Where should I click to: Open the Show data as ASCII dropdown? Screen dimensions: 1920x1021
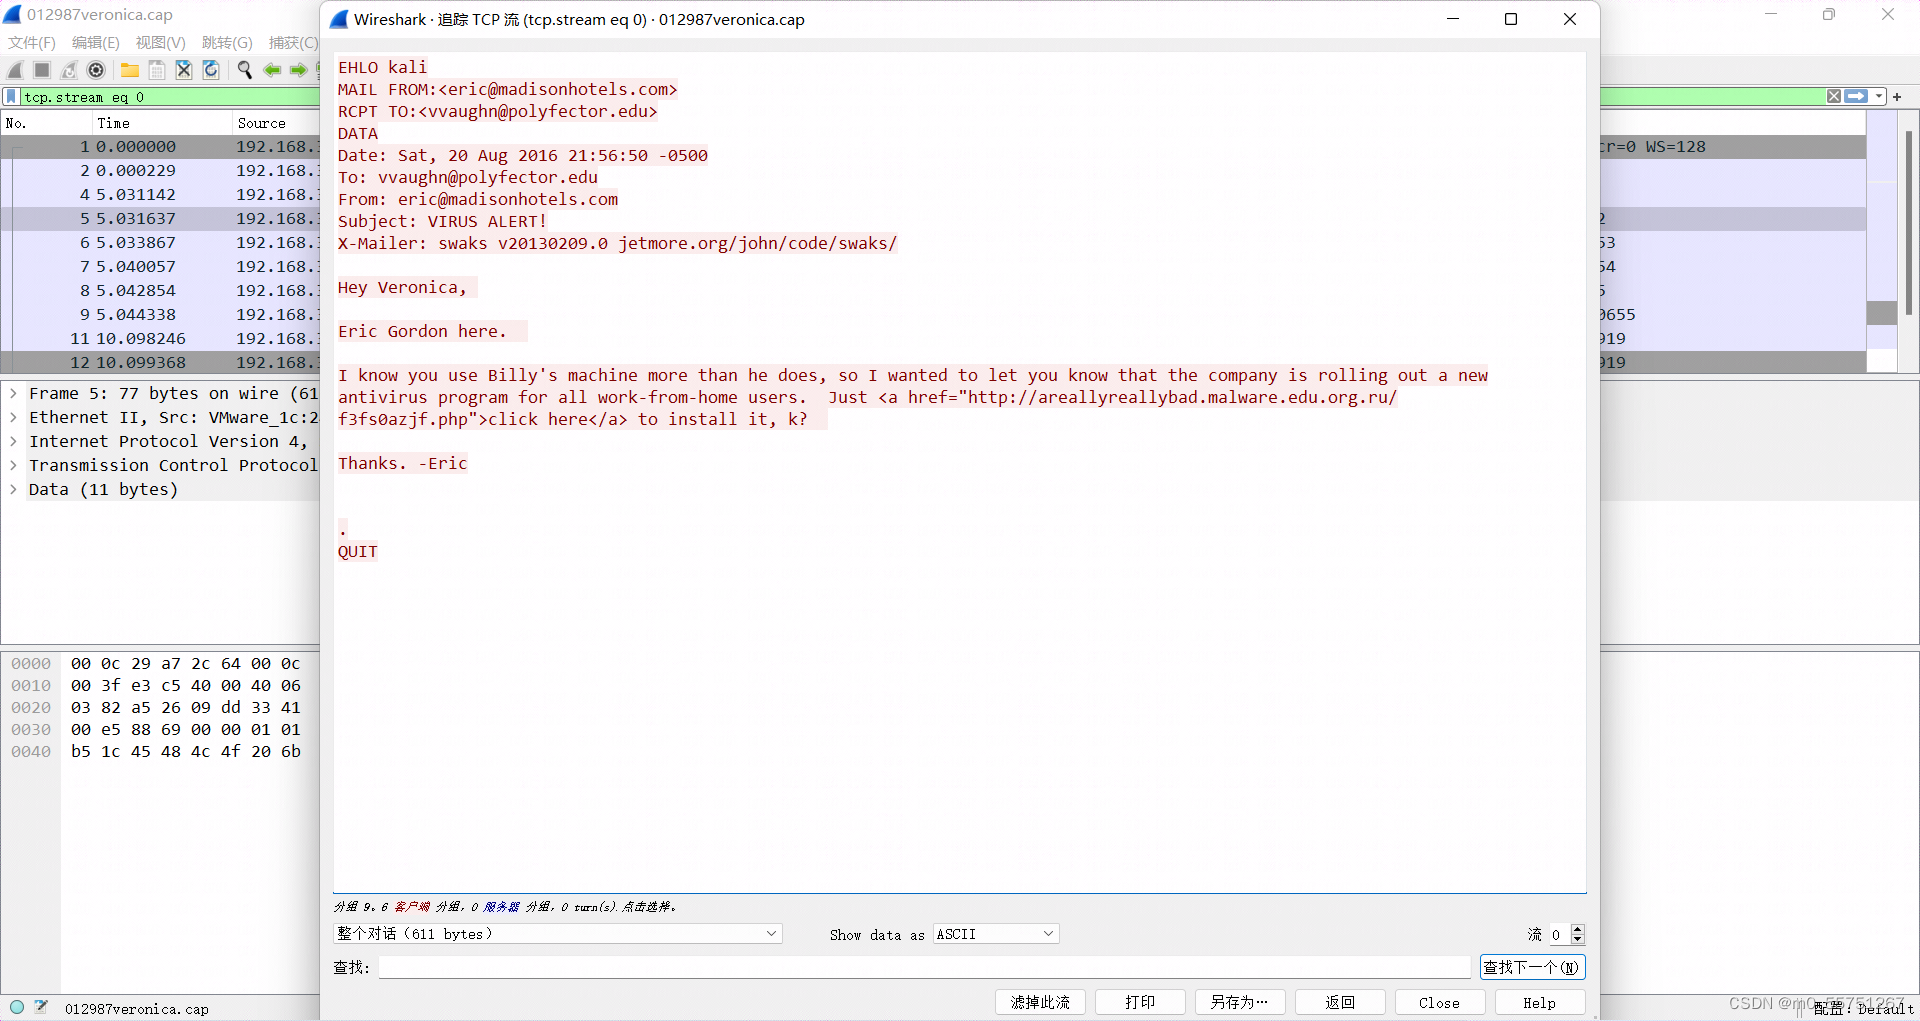pyautogui.click(x=996, y=934)
